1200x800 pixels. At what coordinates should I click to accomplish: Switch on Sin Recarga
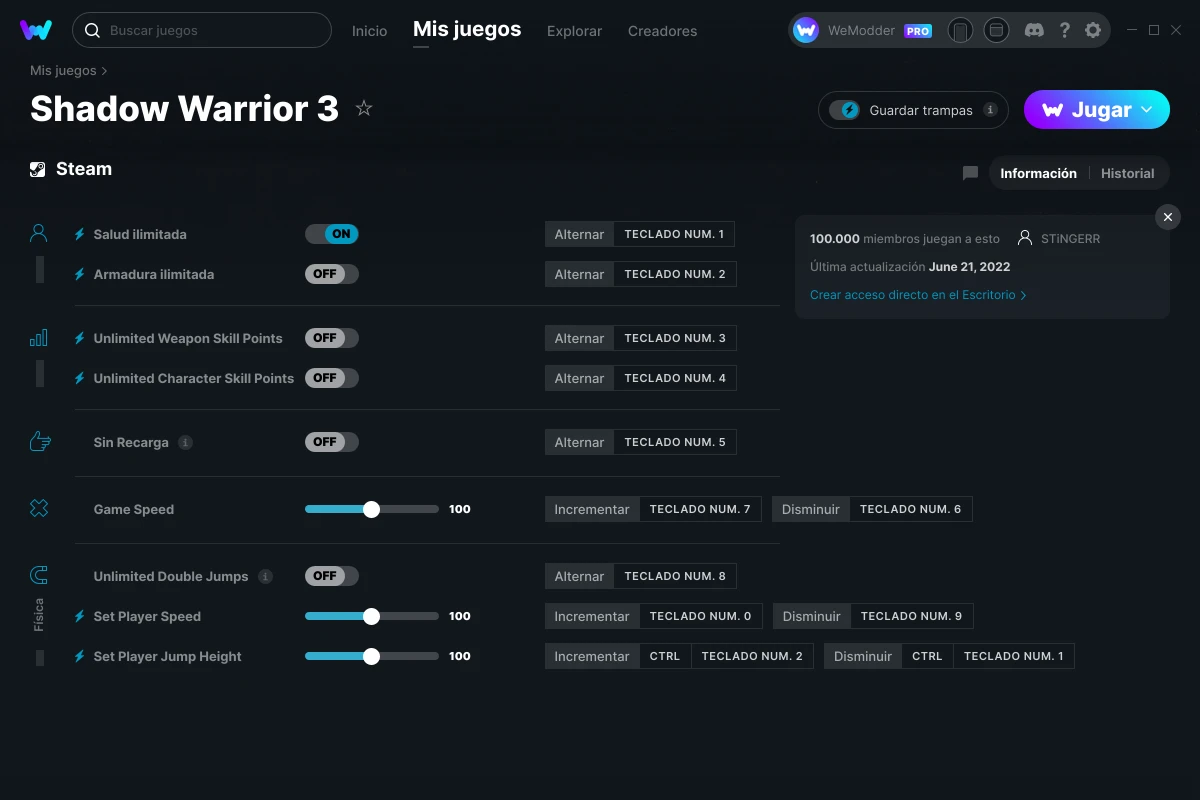(x=332, y=442)
